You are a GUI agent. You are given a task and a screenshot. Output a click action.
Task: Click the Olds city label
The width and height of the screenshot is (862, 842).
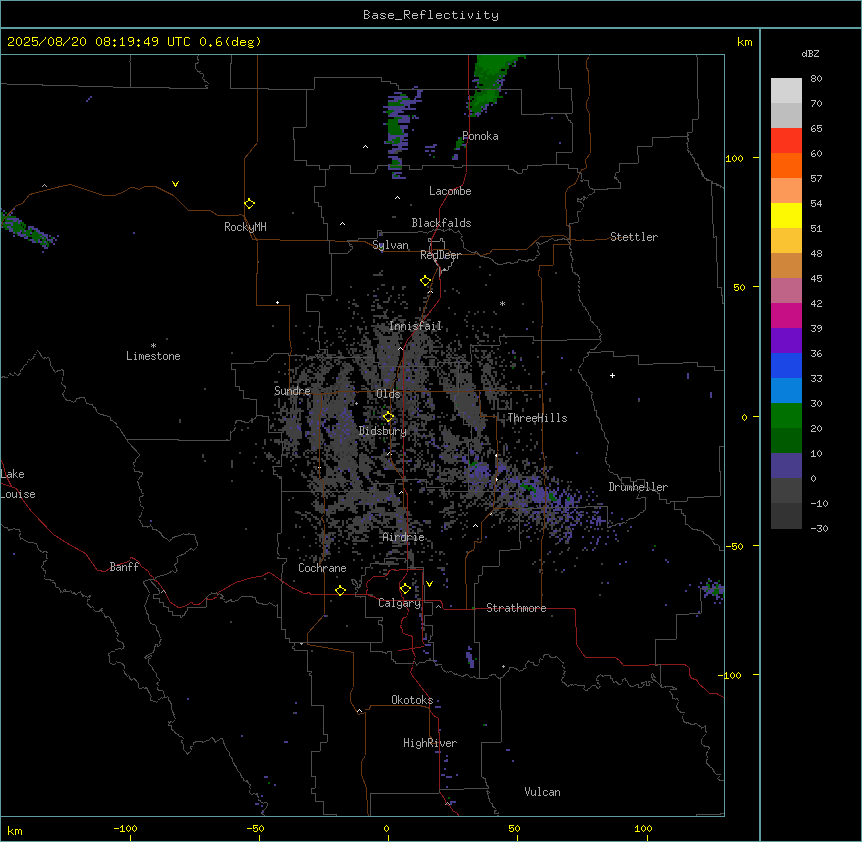388,394
